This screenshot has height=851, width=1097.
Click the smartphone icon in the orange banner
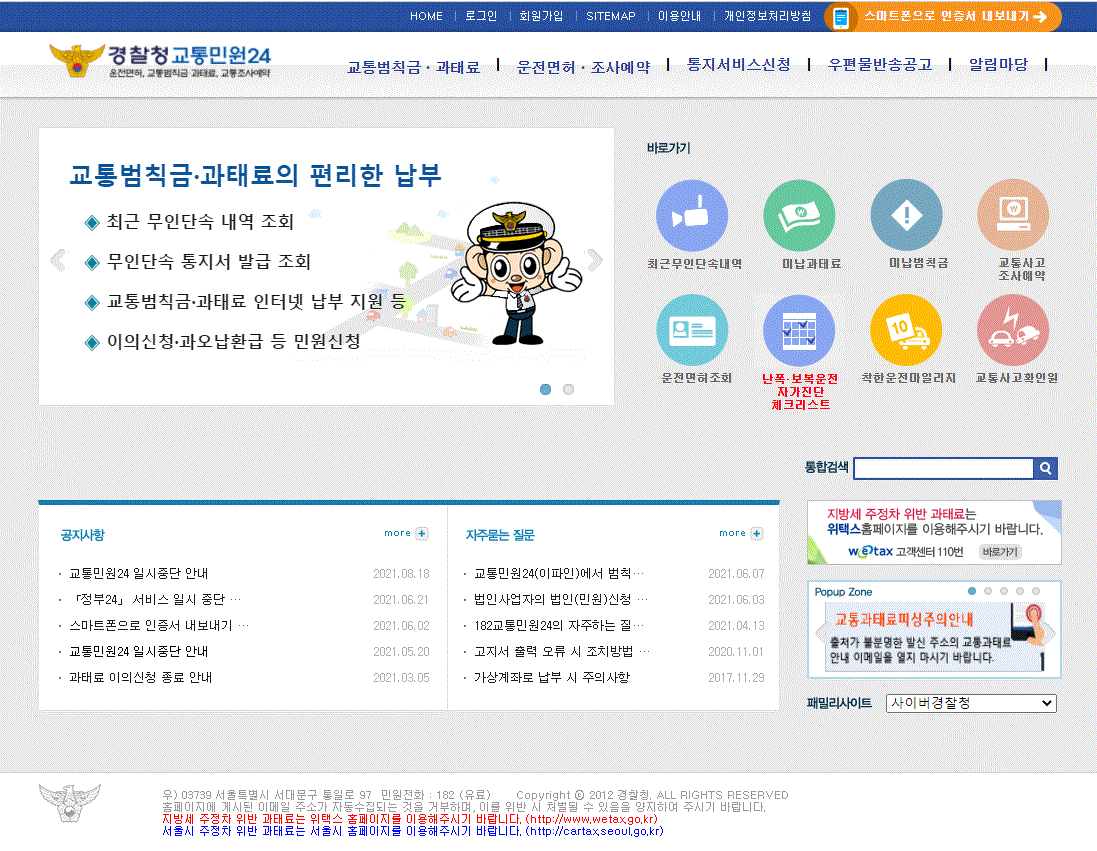pos(841,17)
